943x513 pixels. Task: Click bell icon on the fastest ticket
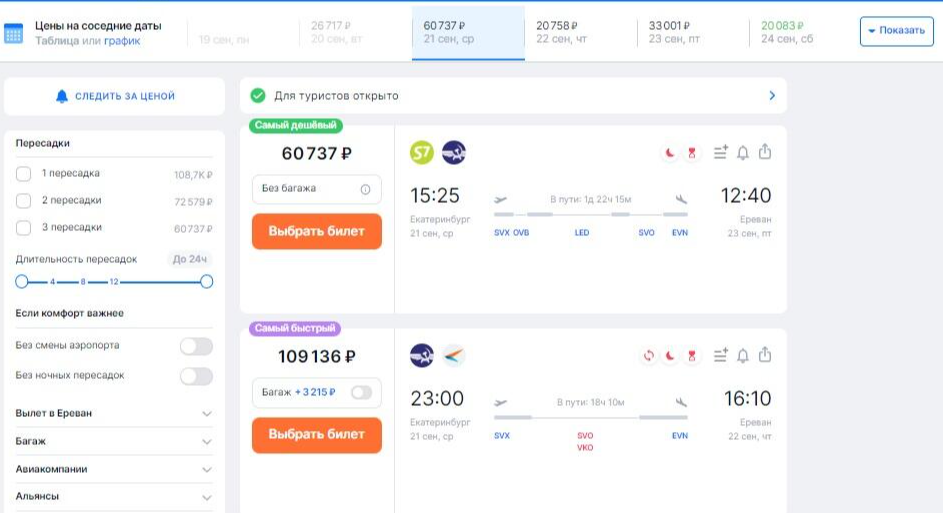click(743, 355)
